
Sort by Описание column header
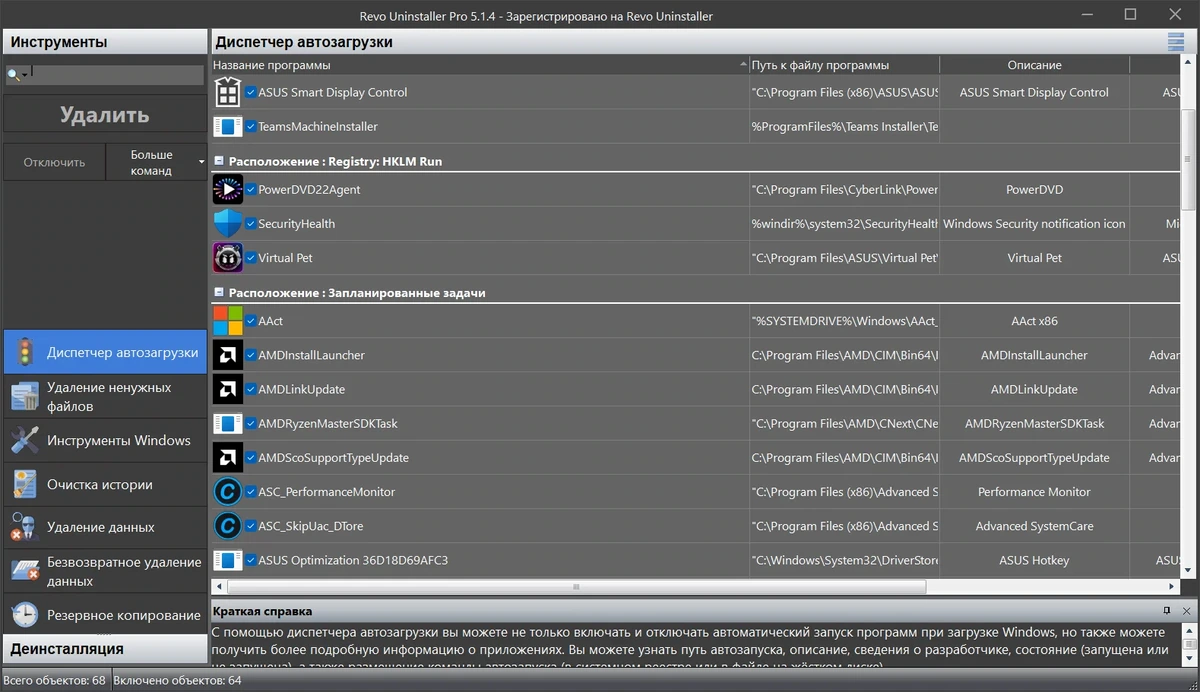[1034, 65]
